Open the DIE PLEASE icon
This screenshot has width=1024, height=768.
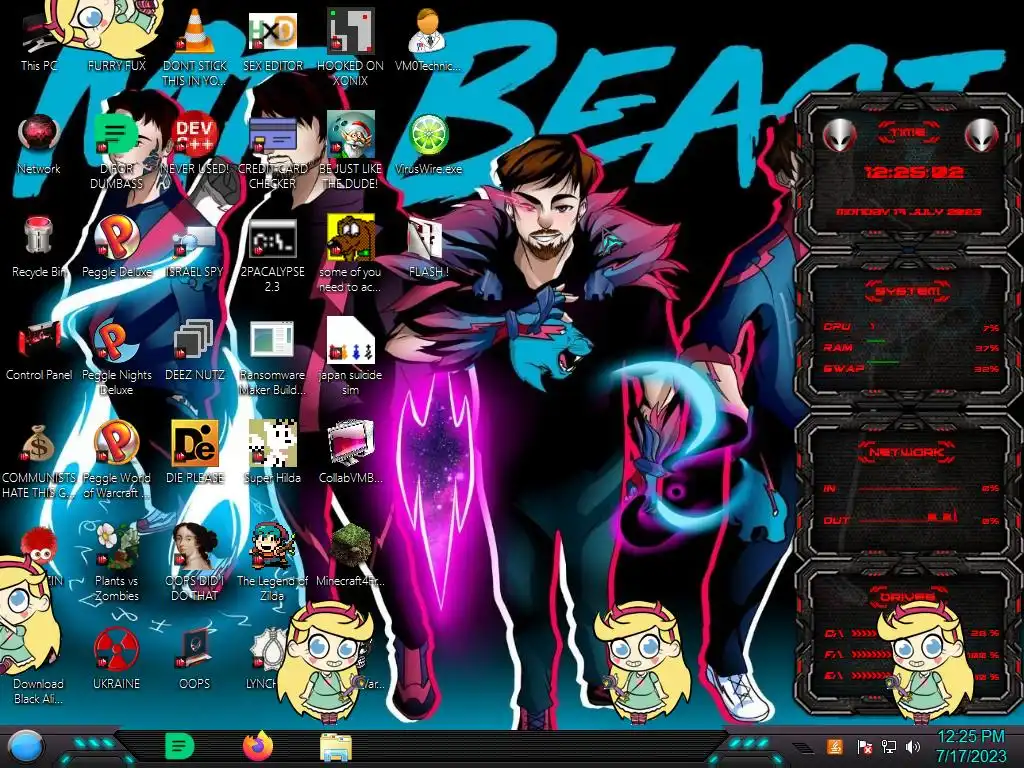(x=195, y=452)
